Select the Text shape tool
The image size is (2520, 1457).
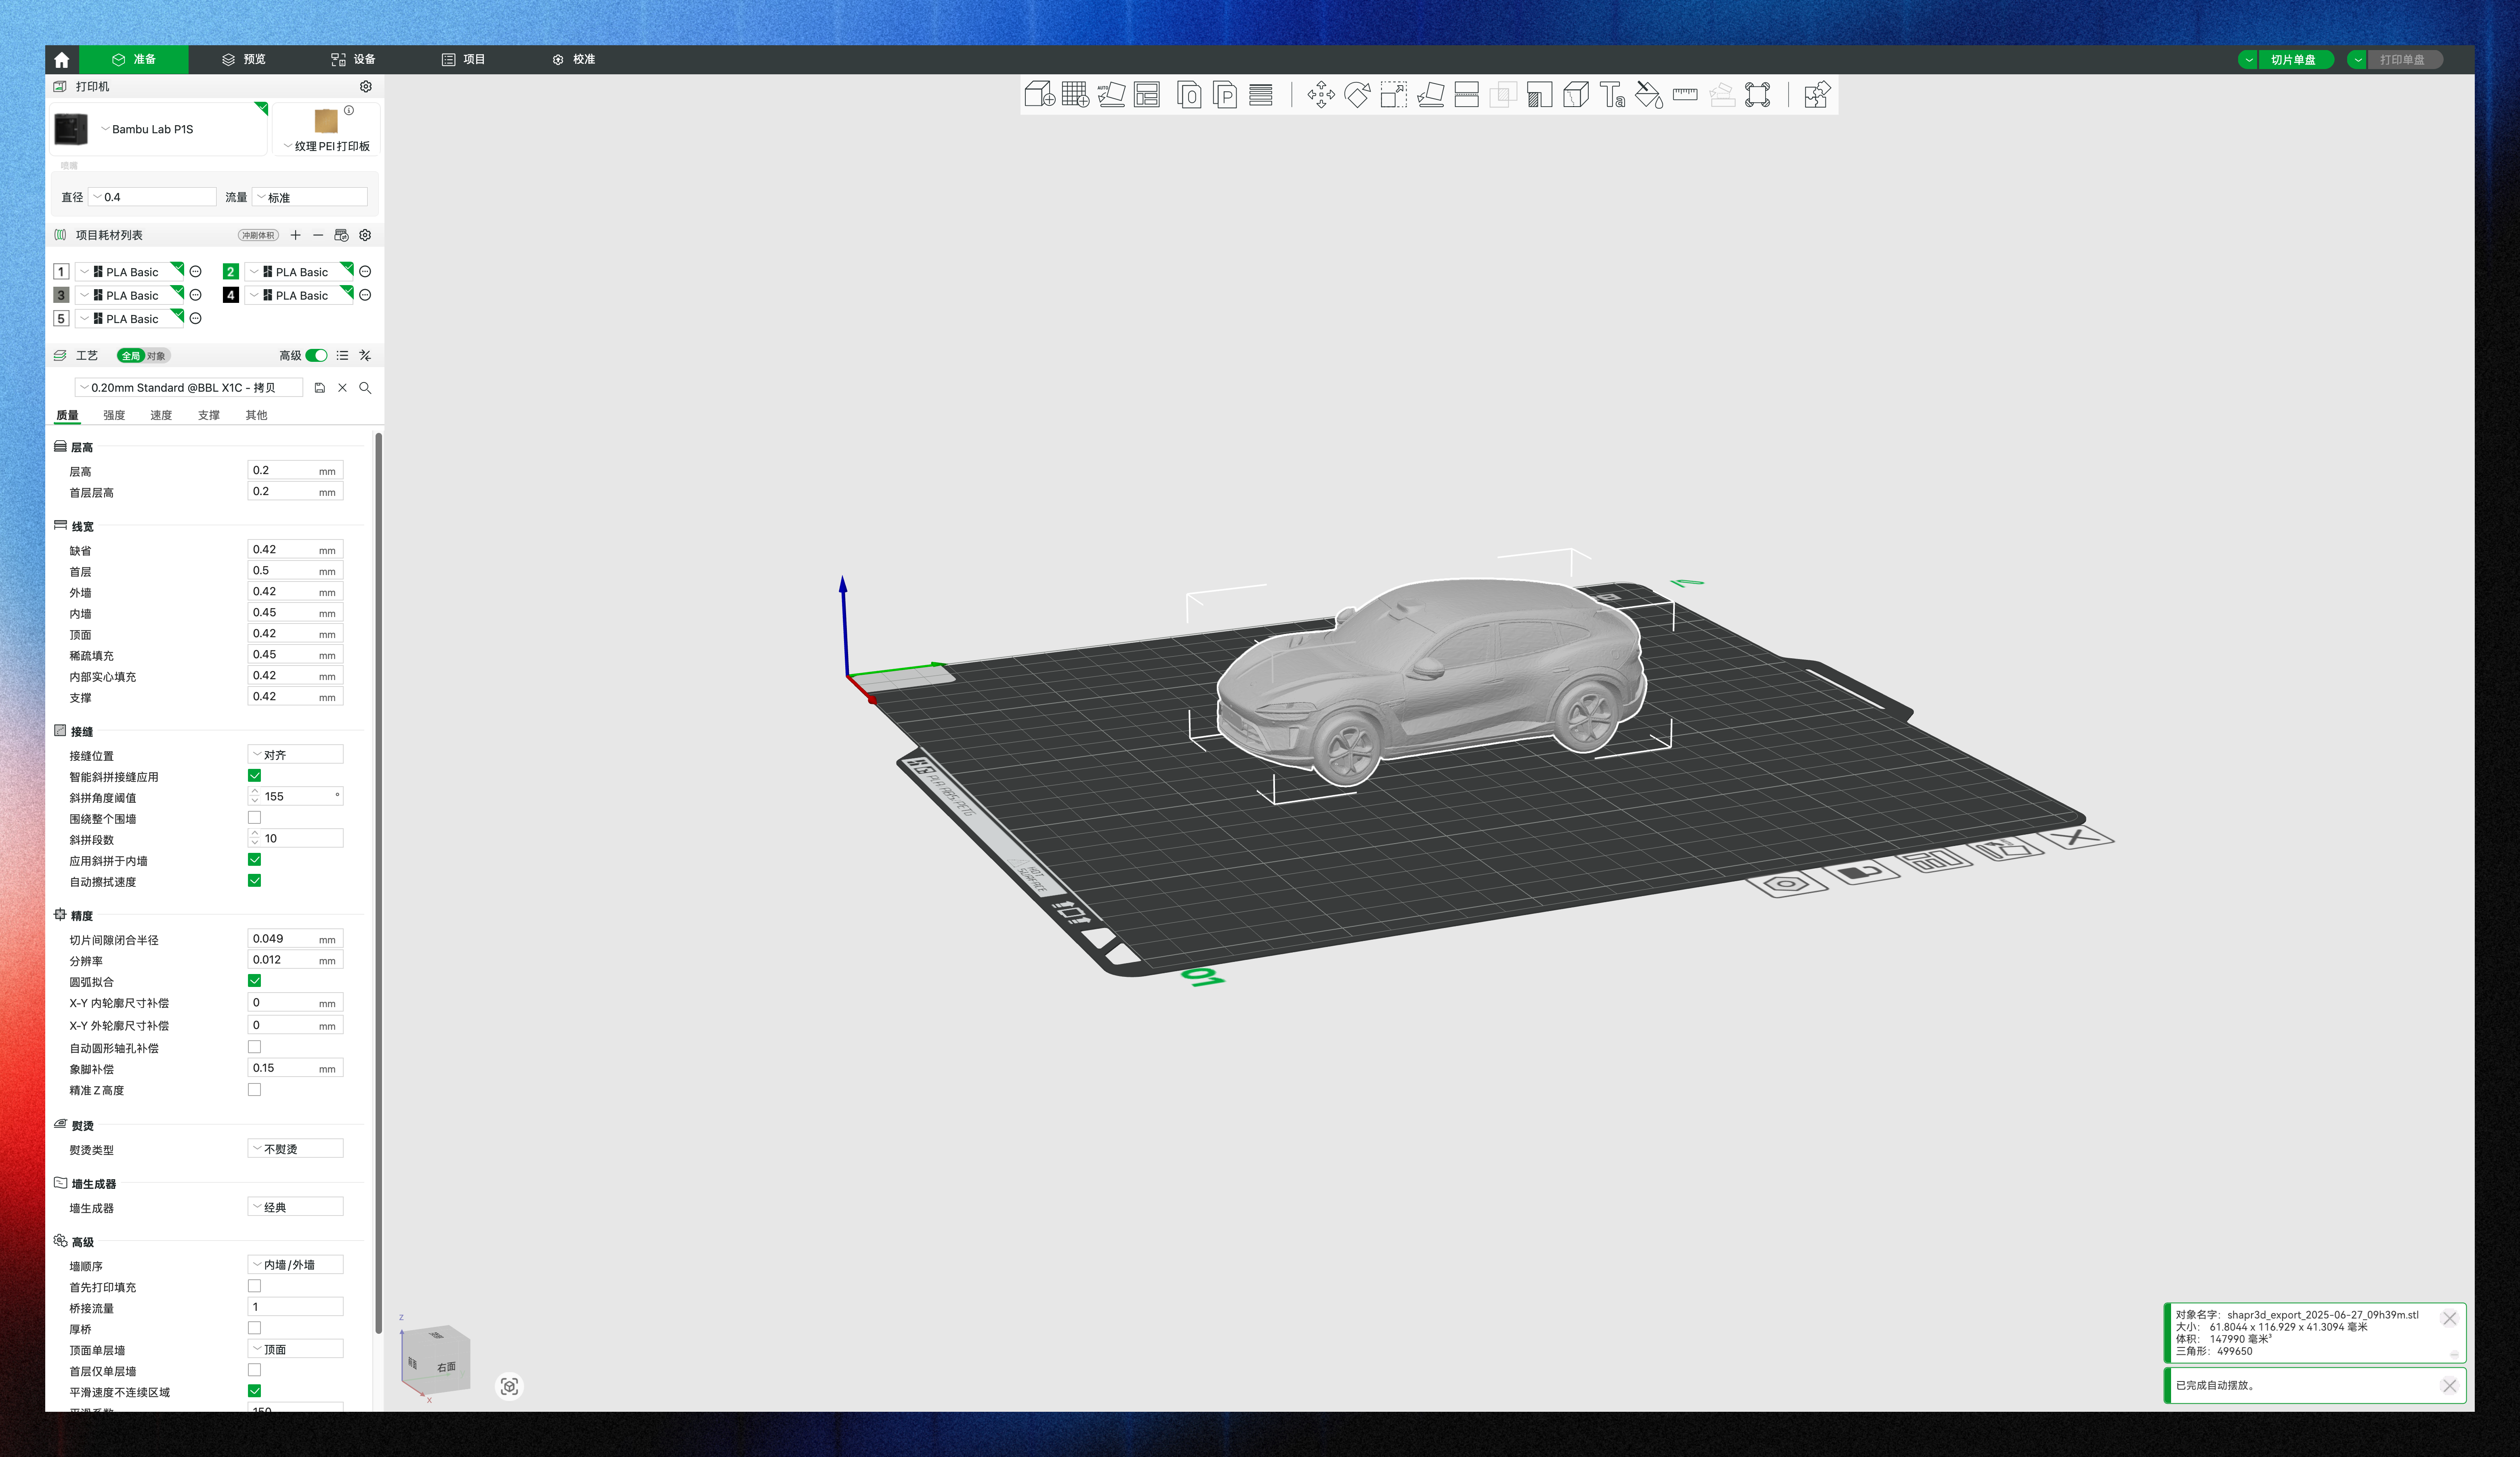point(1612,95)
